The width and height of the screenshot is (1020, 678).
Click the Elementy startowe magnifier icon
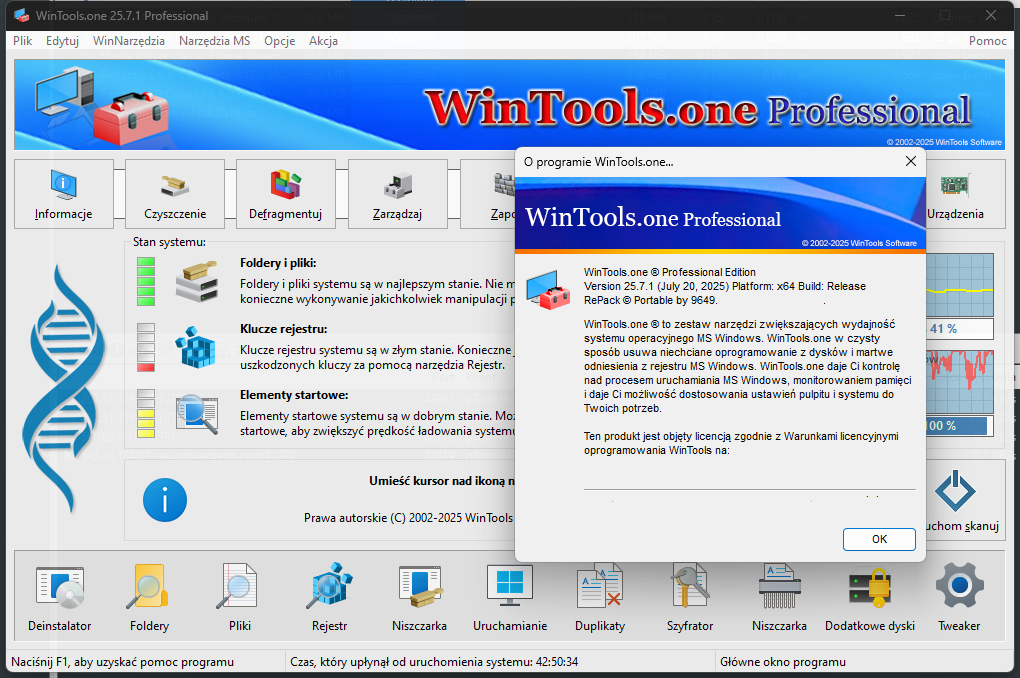click(196, 414)
